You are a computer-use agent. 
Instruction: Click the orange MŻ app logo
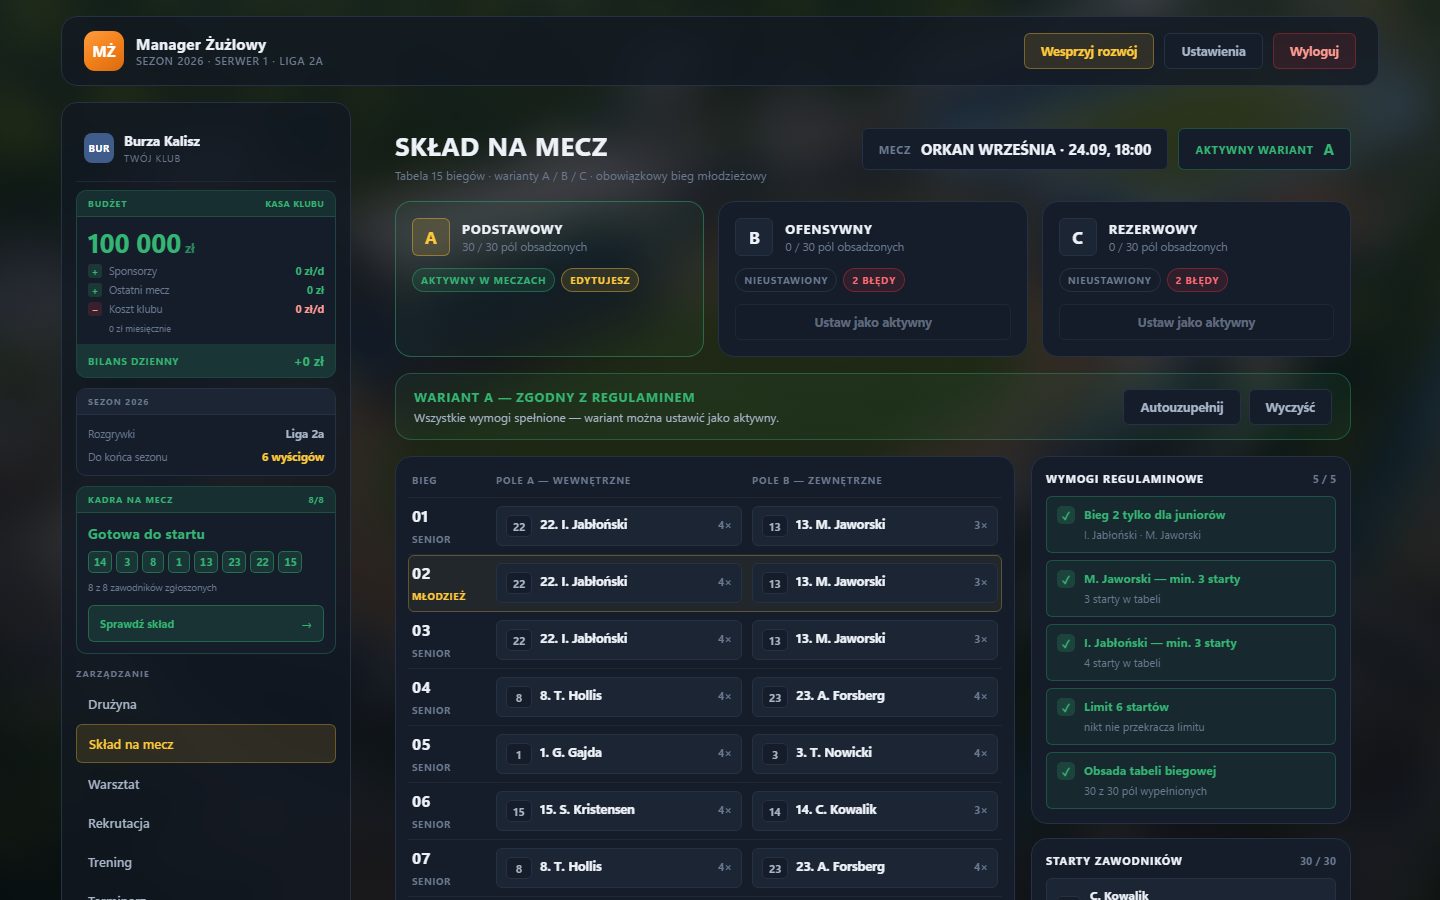coord(104,51)
